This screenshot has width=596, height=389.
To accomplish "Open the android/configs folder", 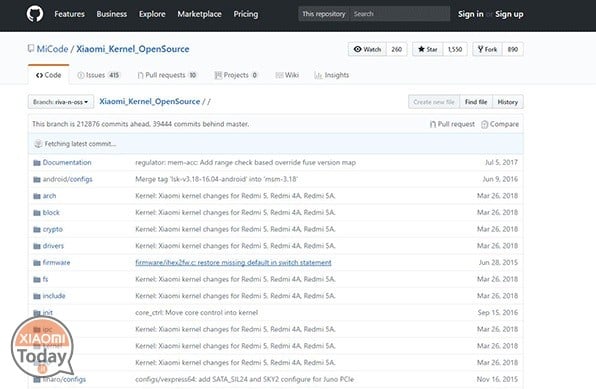I will coord(68,179).
